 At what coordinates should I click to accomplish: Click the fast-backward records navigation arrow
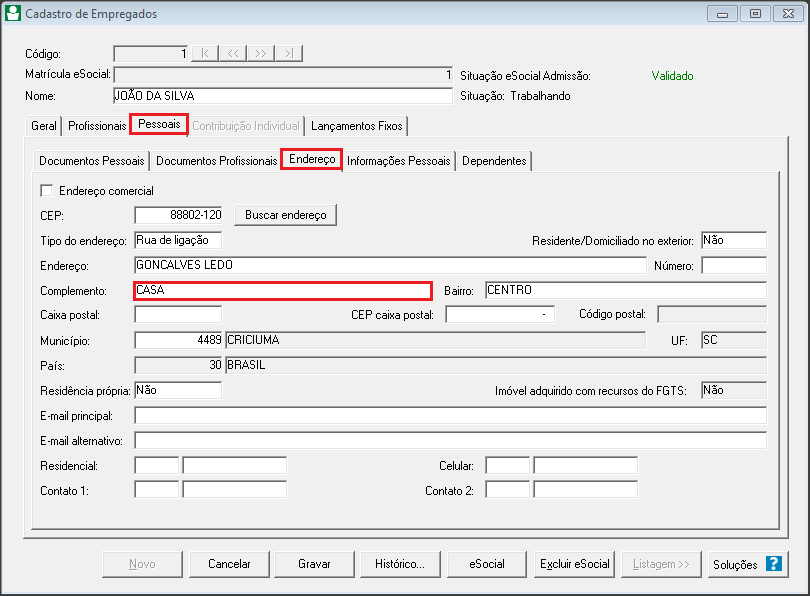[x=233, y=54]
